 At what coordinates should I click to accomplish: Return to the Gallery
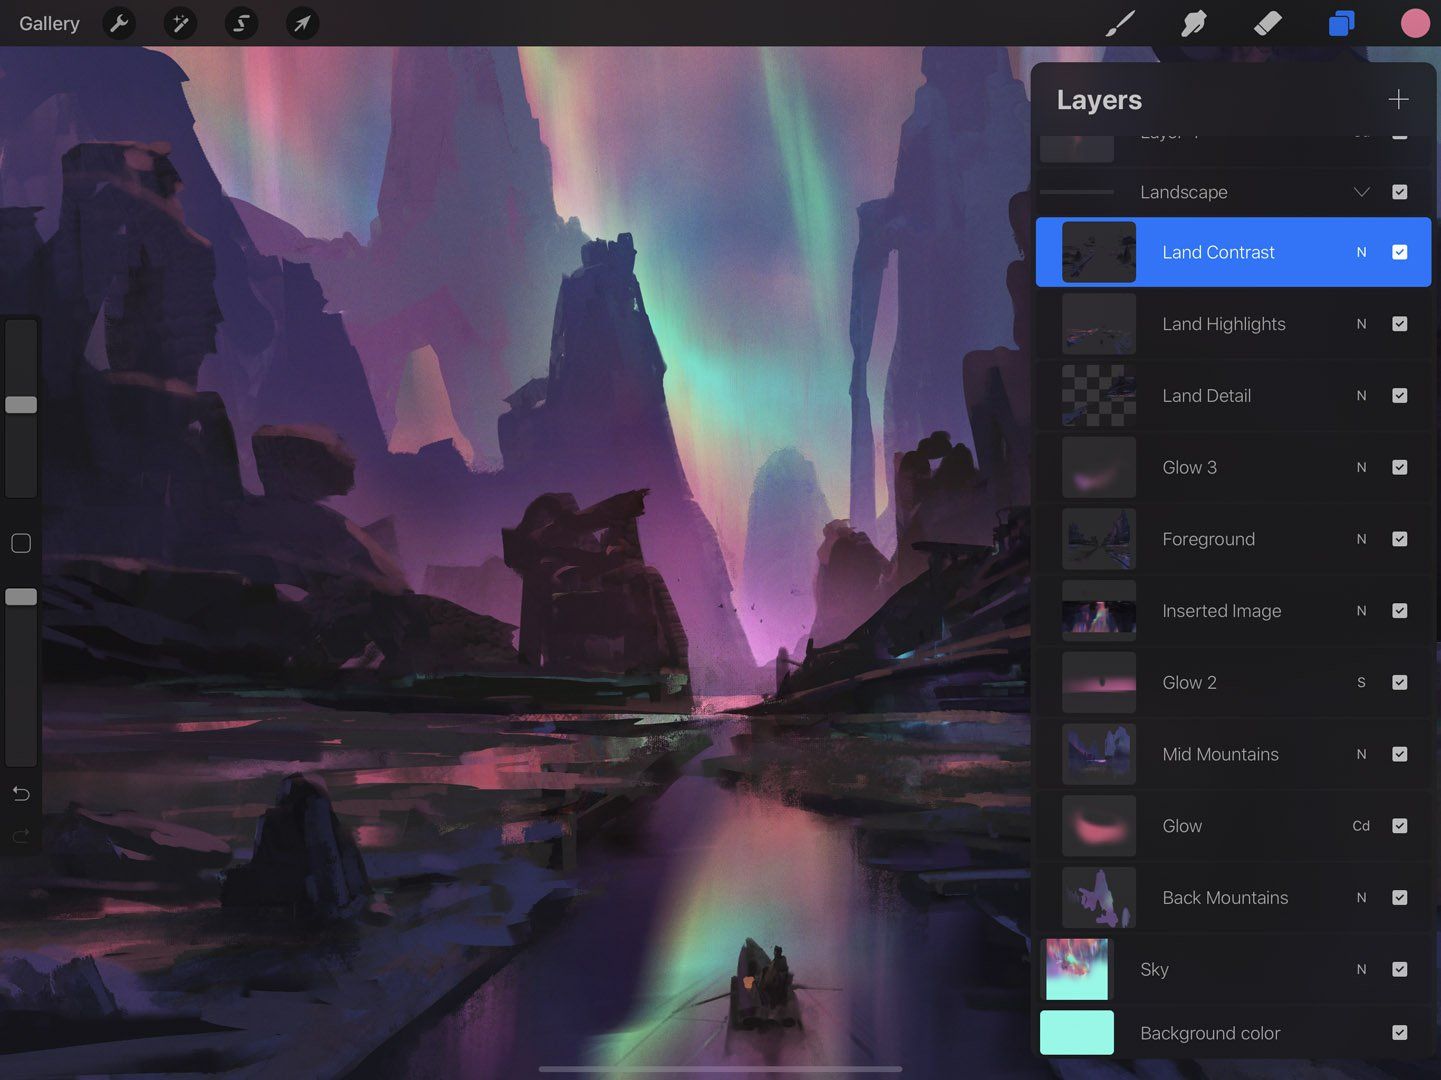[x=48, y=23]
